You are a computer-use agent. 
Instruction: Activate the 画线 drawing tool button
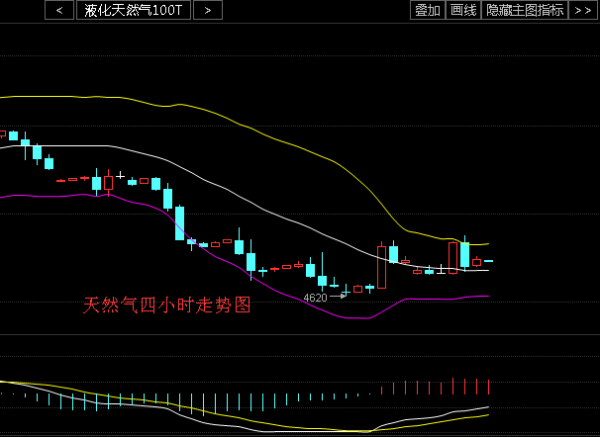pos(463,10)
